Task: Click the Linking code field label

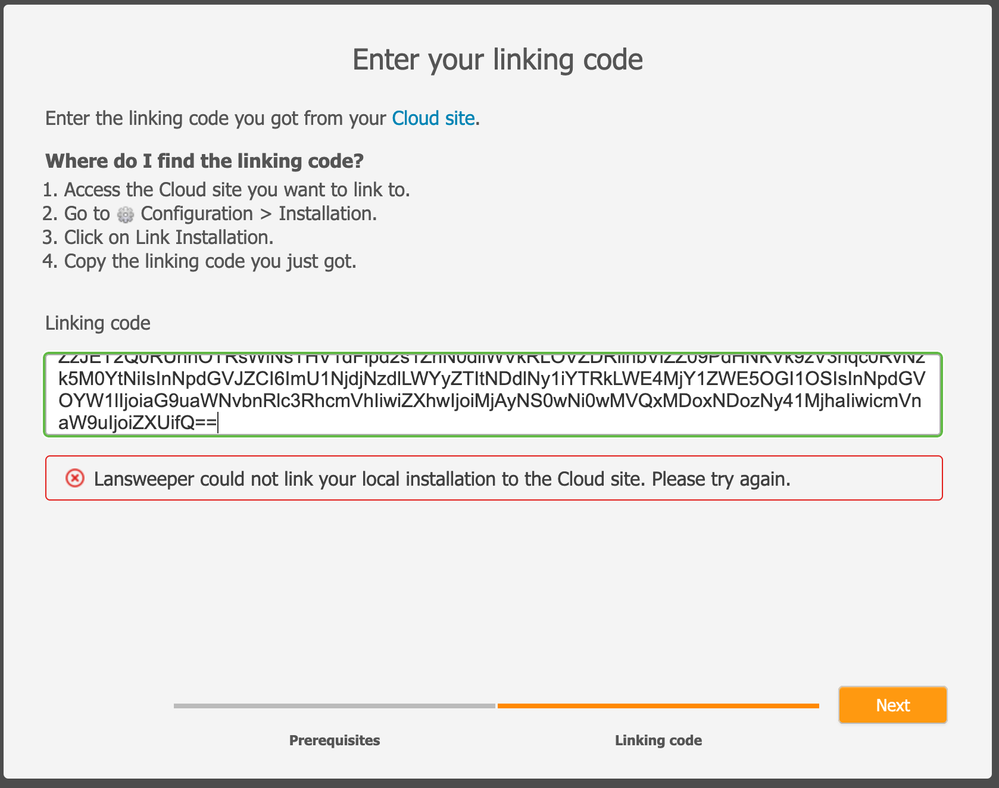Action: (97, 323)
